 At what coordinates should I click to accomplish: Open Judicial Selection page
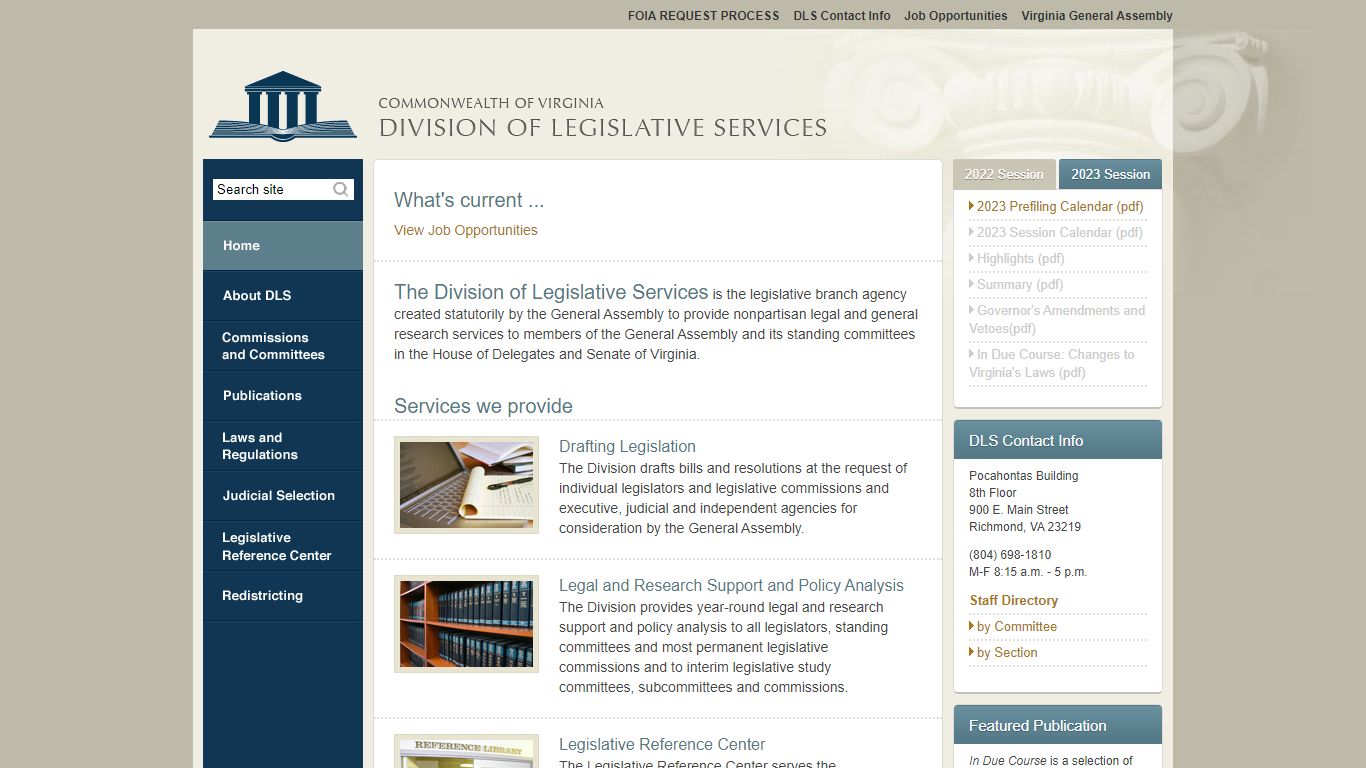[283, 496]
